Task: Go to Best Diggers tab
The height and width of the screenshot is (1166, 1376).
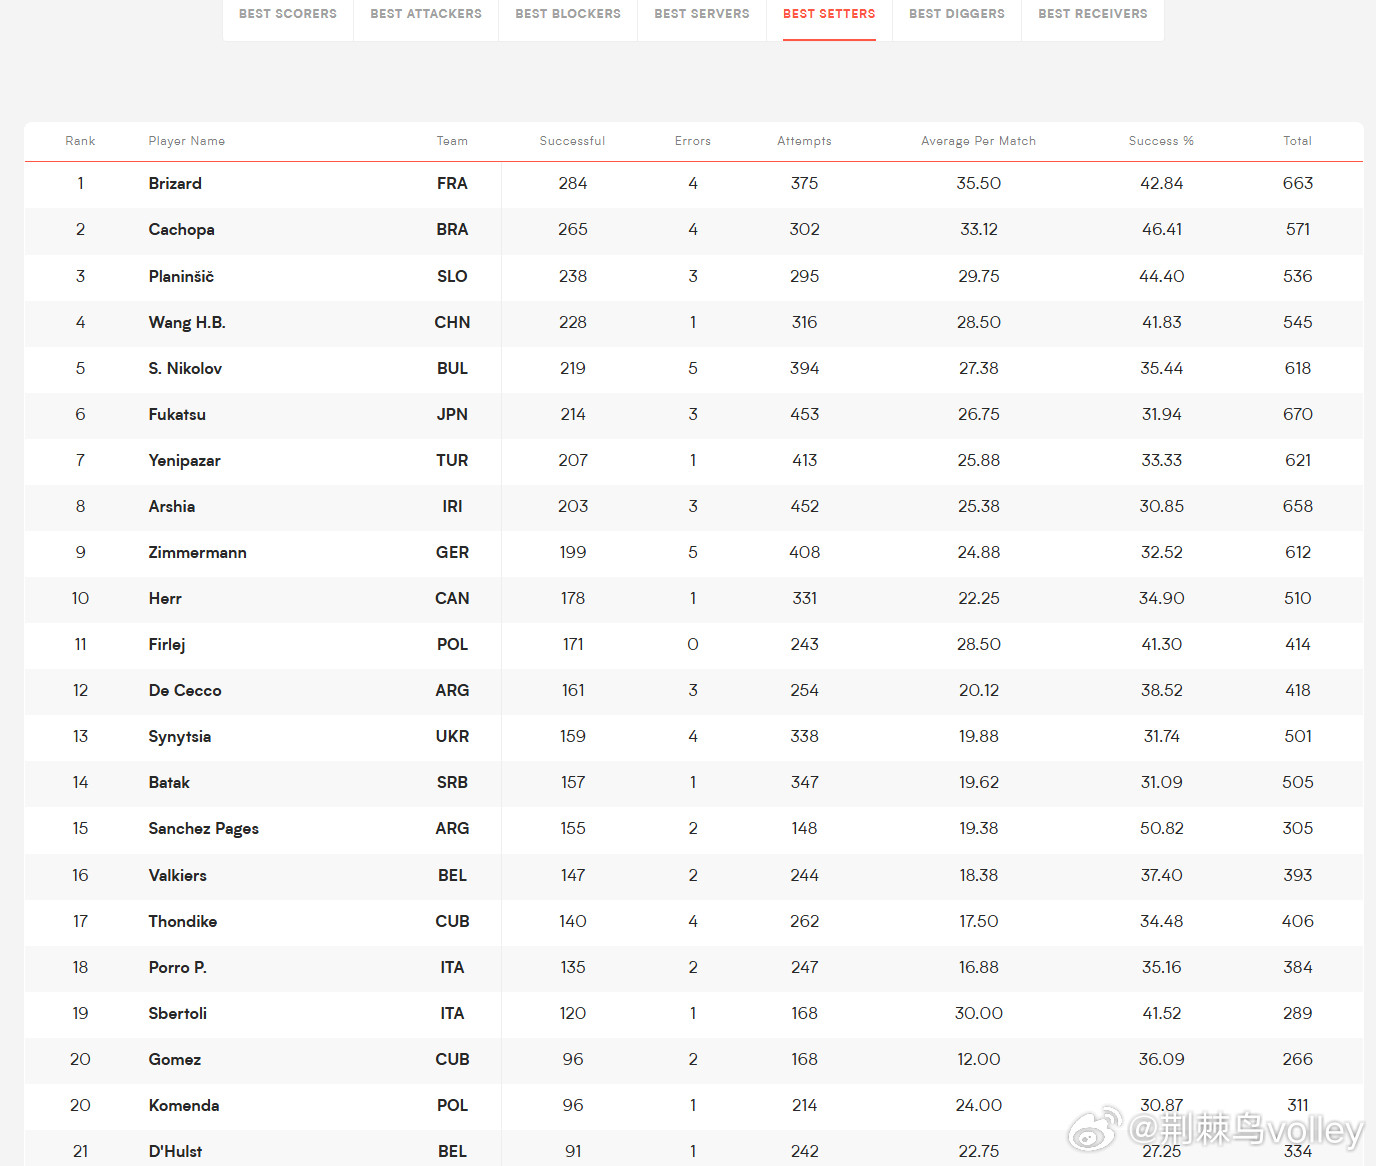Action: pos(957,14)
